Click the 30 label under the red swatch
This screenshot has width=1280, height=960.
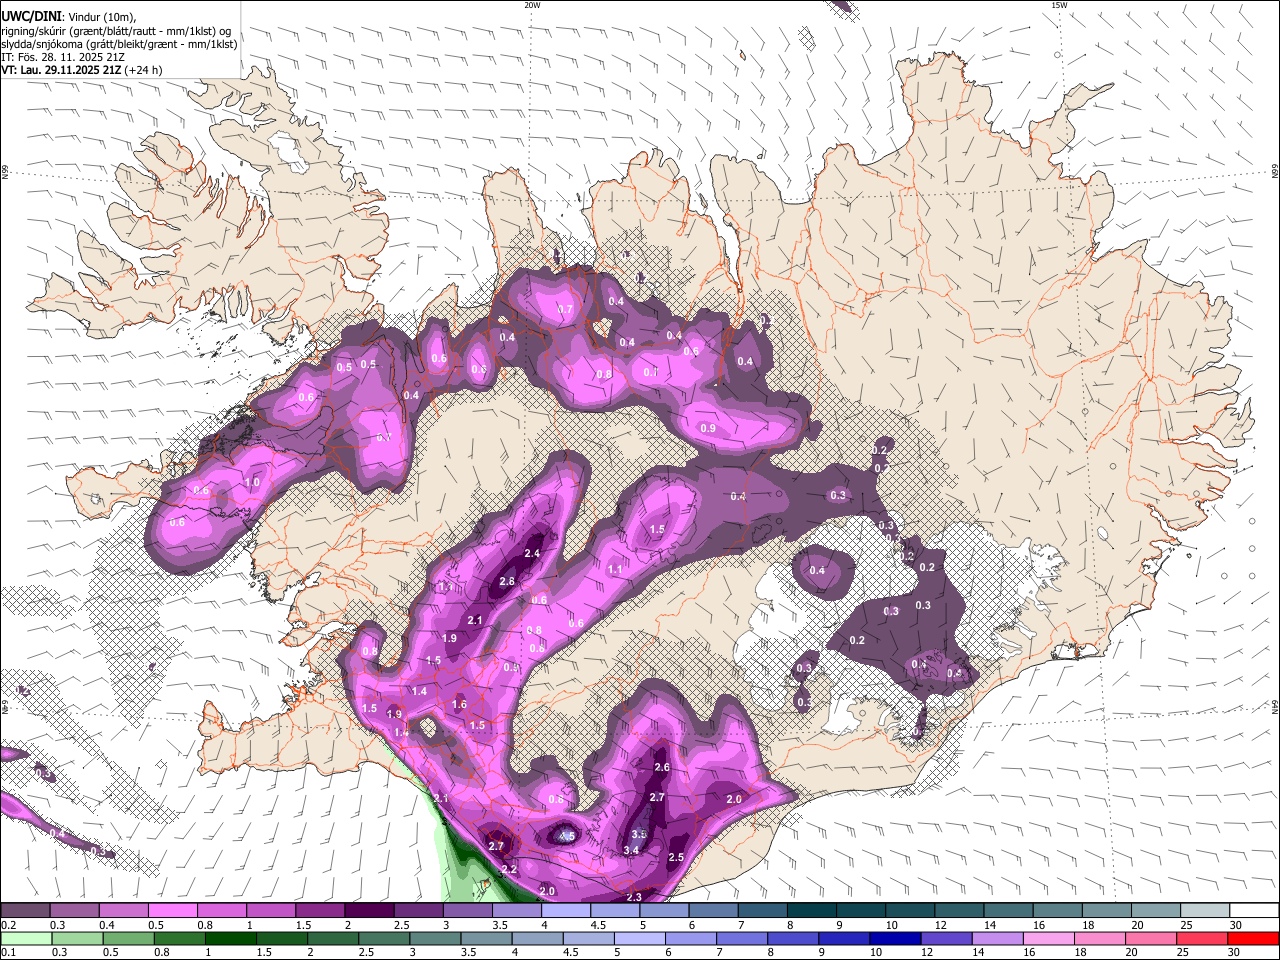1236,953
